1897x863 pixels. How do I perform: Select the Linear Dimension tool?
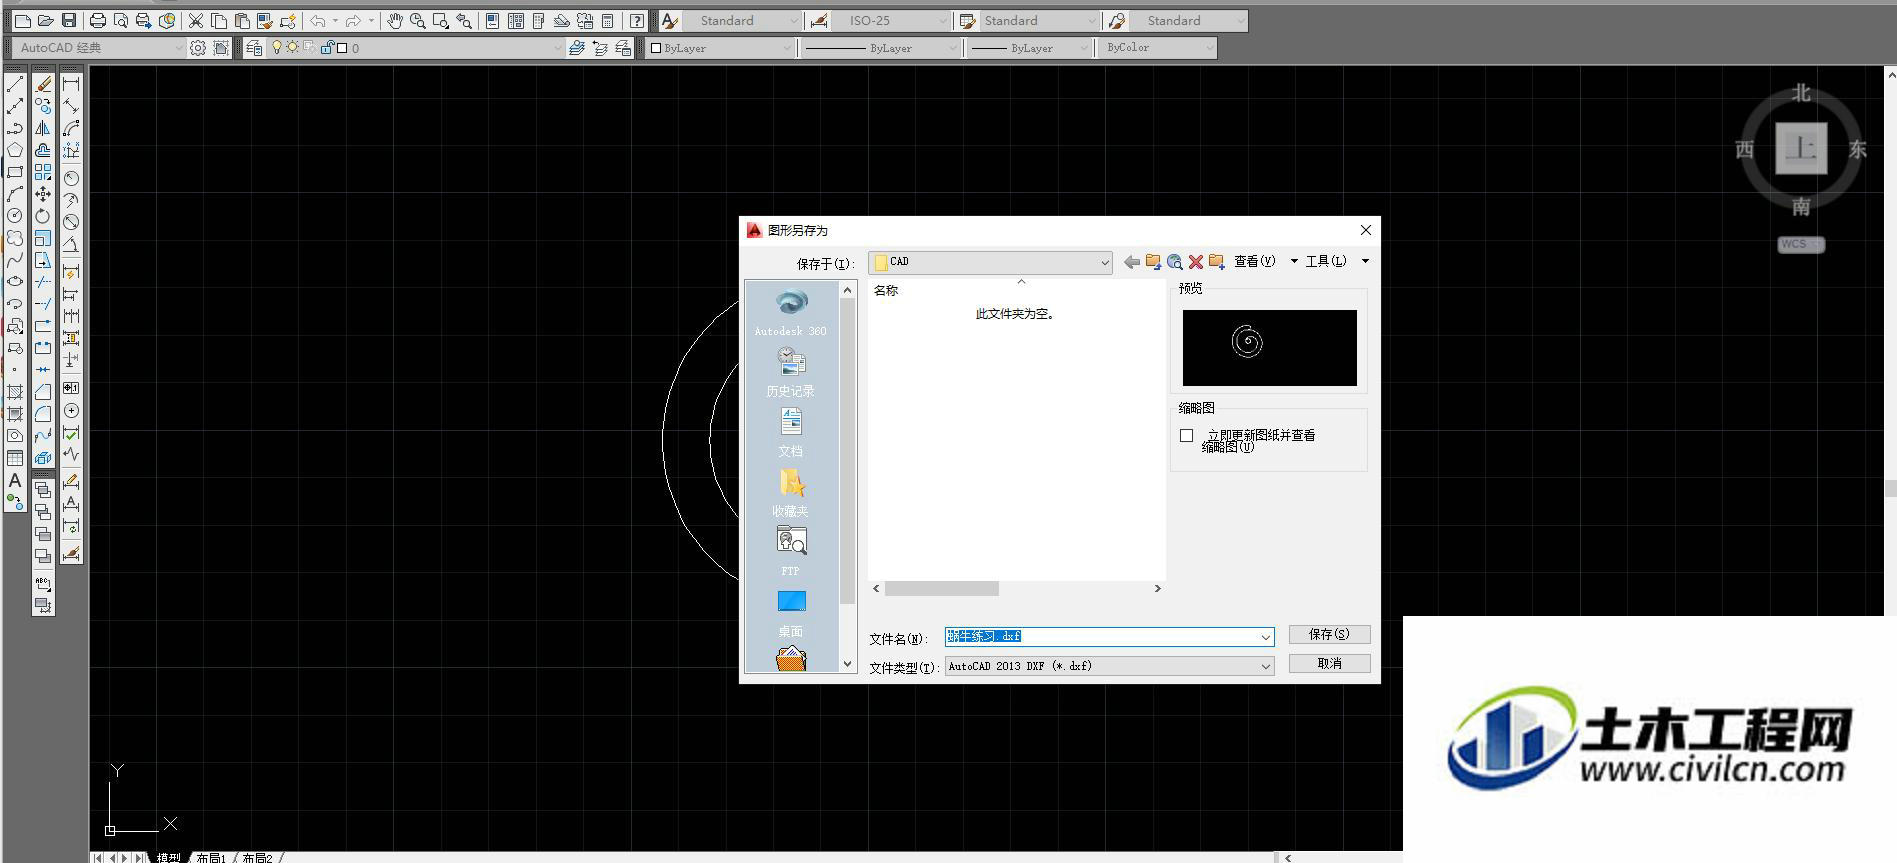[x=71, y=85]
